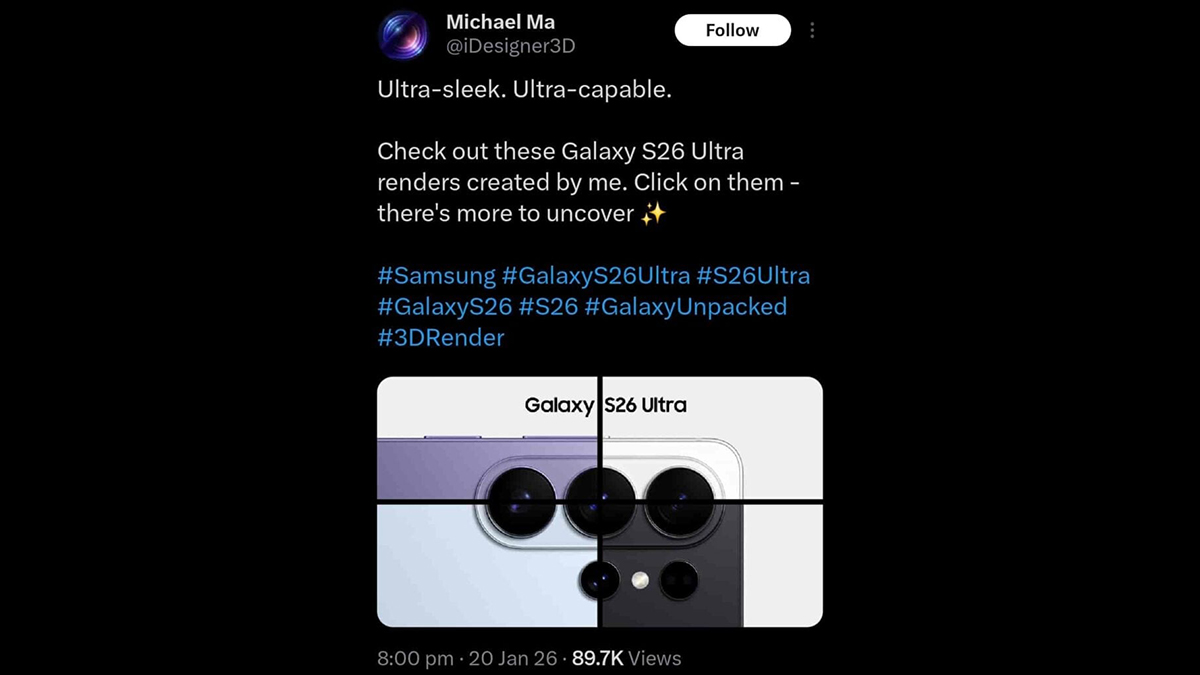This screenshot has width=1200, height=675.
Task: Open Michael Ma's profile avatar
Action: [x=404, y=35]
